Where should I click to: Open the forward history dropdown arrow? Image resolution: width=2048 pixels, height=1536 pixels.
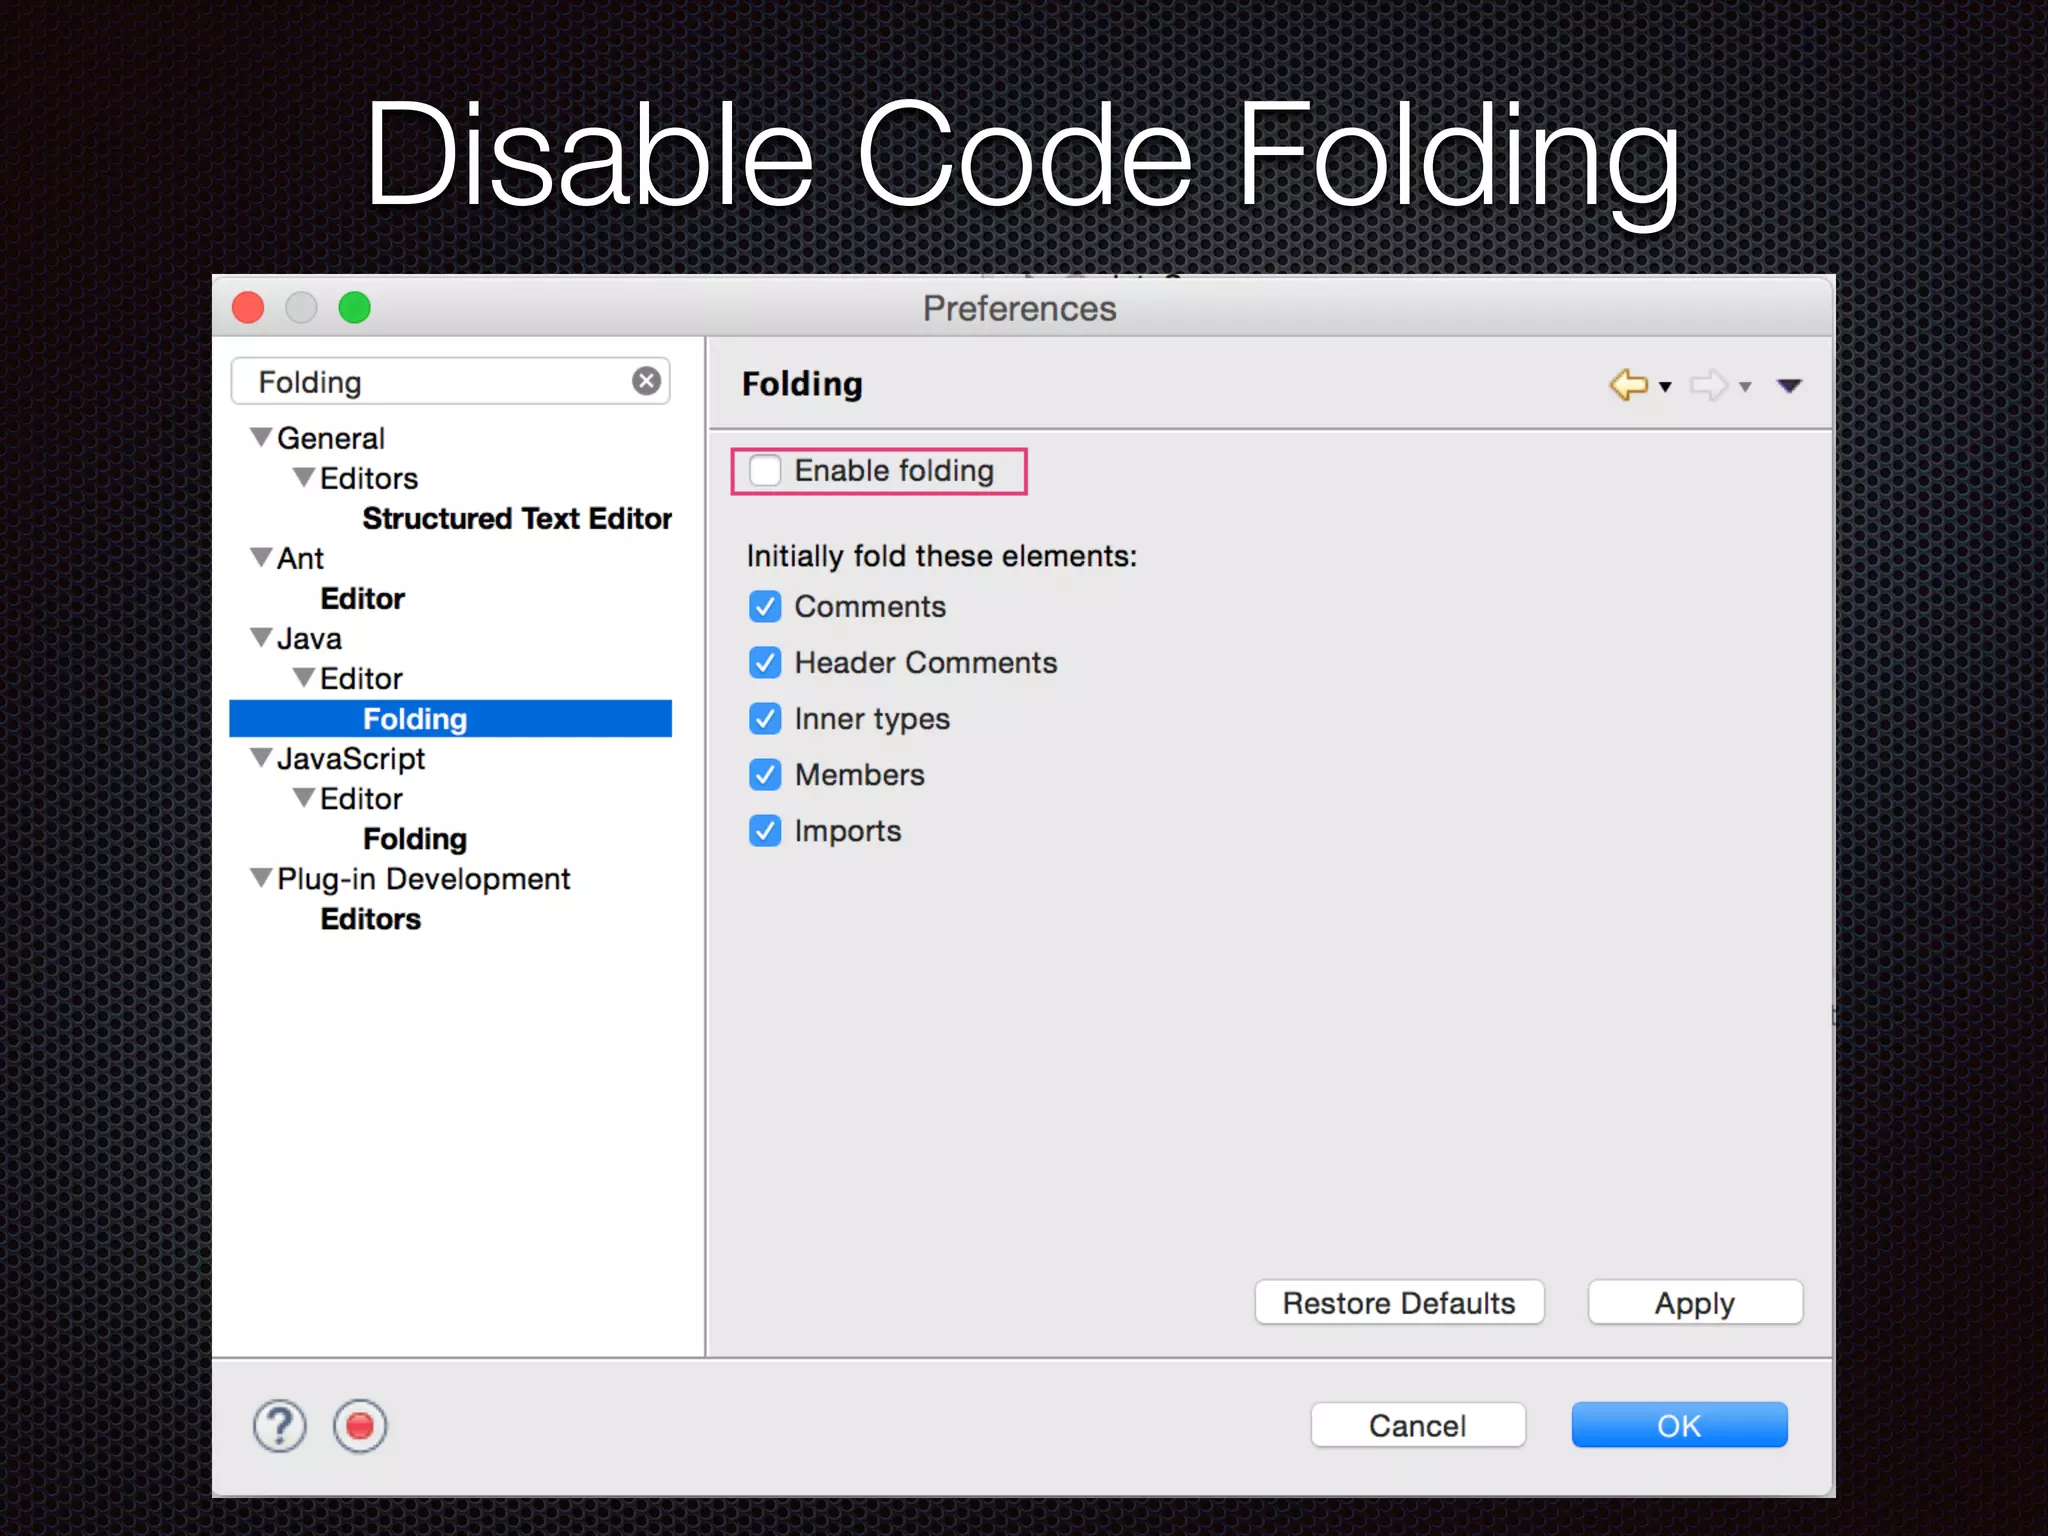point(1745,387)
